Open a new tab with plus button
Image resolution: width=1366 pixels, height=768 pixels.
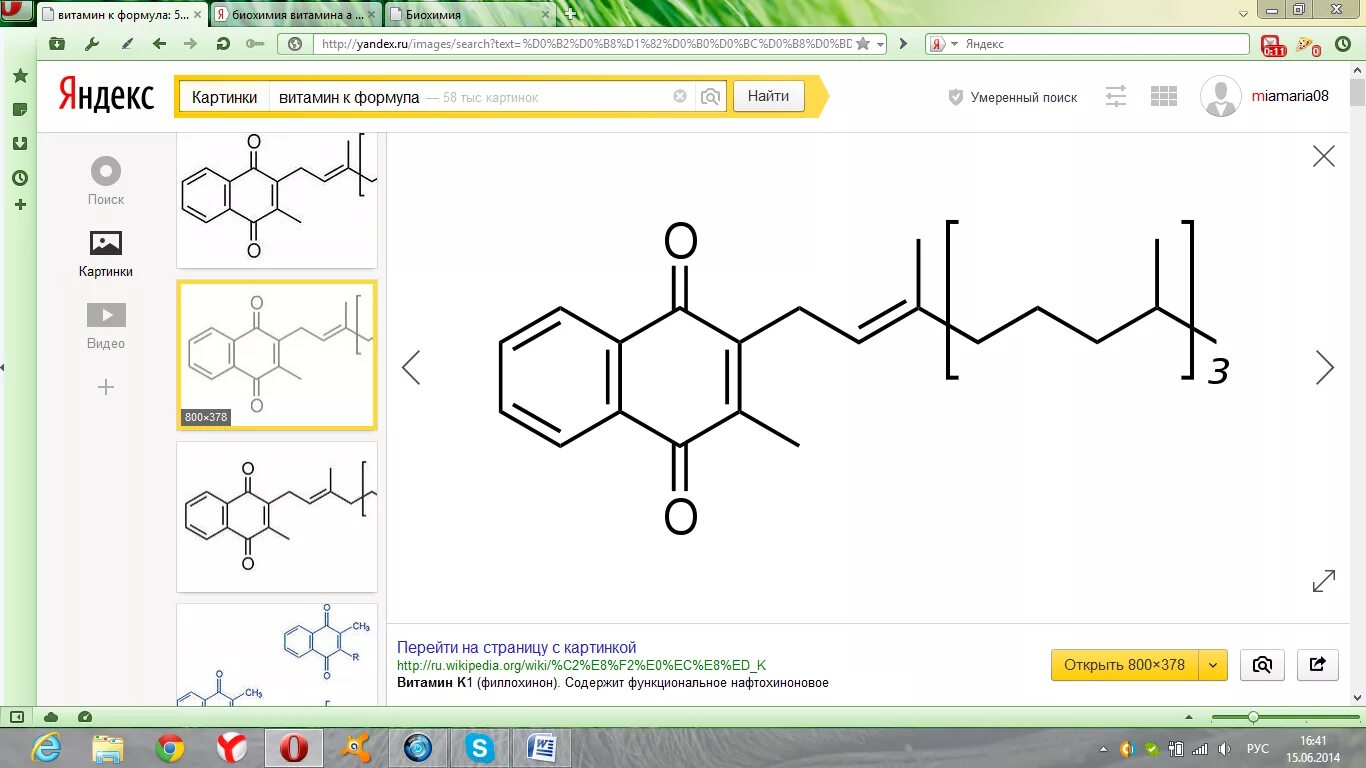571,14
